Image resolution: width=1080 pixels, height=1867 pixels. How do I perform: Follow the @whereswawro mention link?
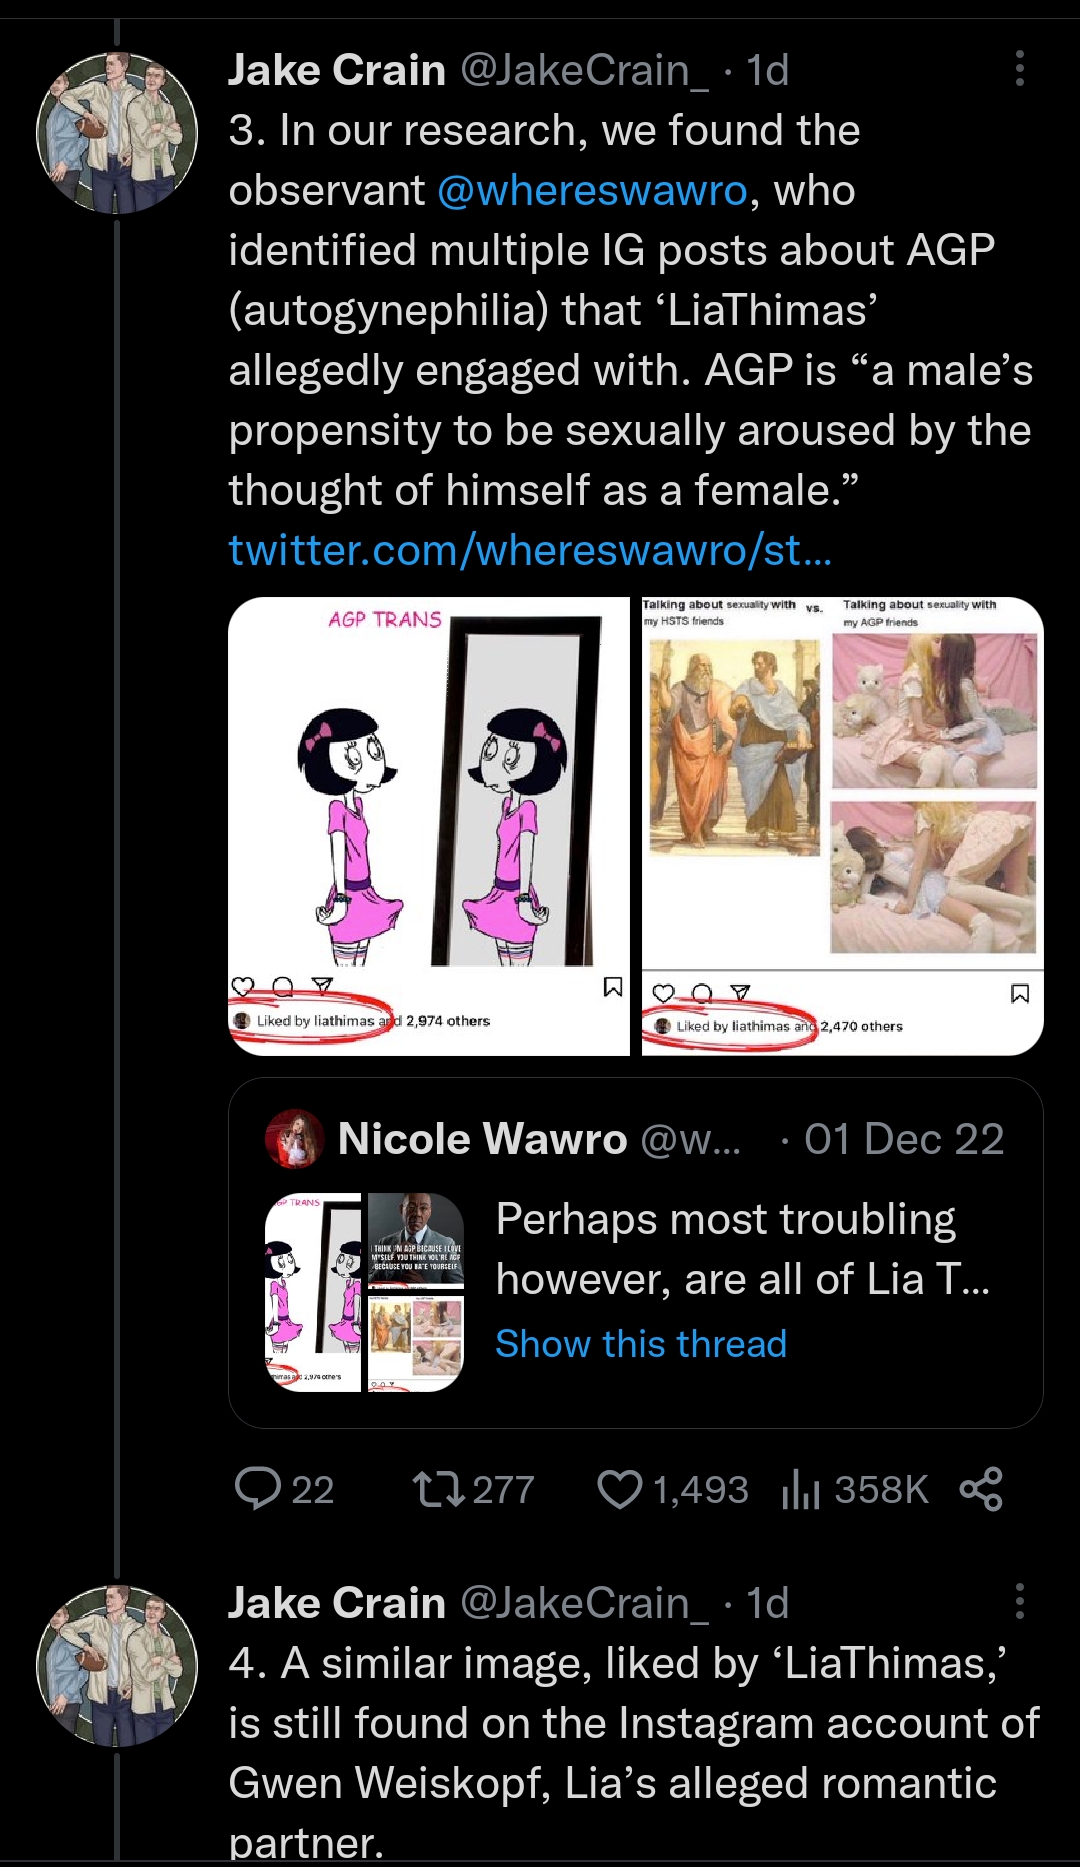click(592, 190)
